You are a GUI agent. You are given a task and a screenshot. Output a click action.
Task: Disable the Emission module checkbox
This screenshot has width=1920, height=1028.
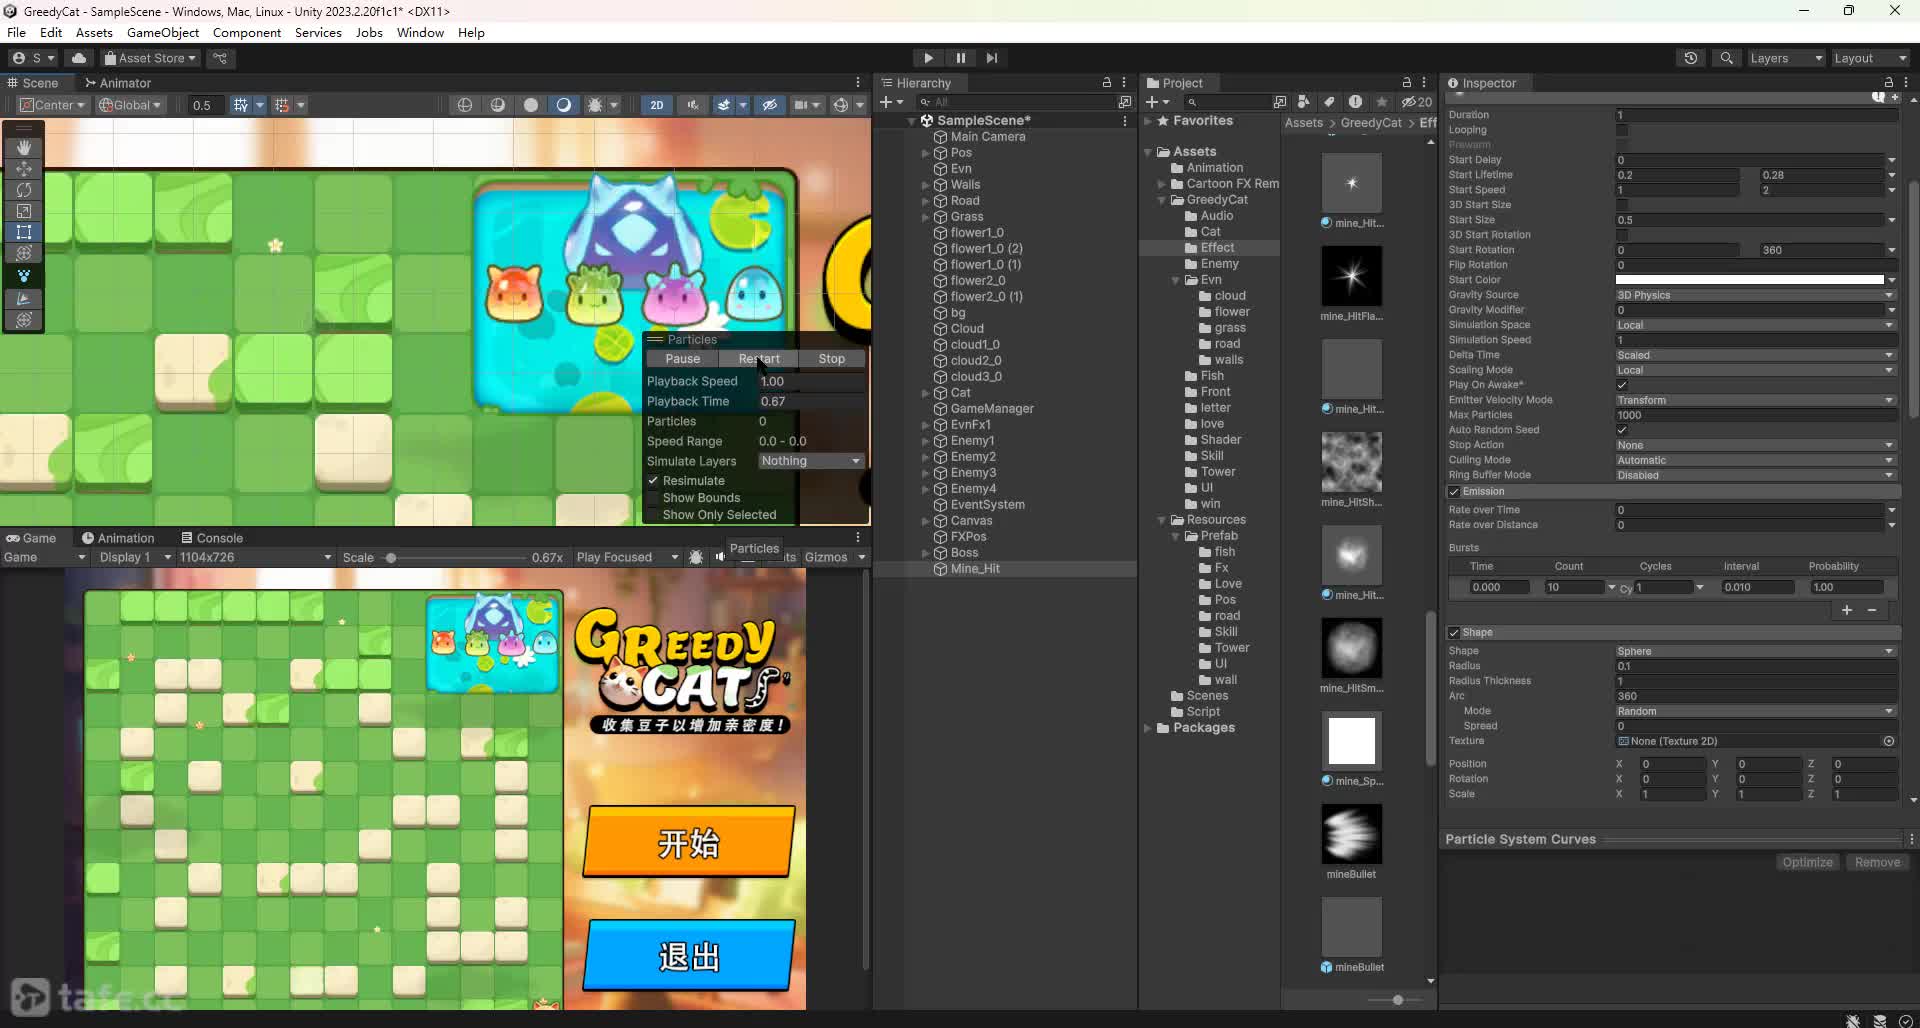[1454, 492]
